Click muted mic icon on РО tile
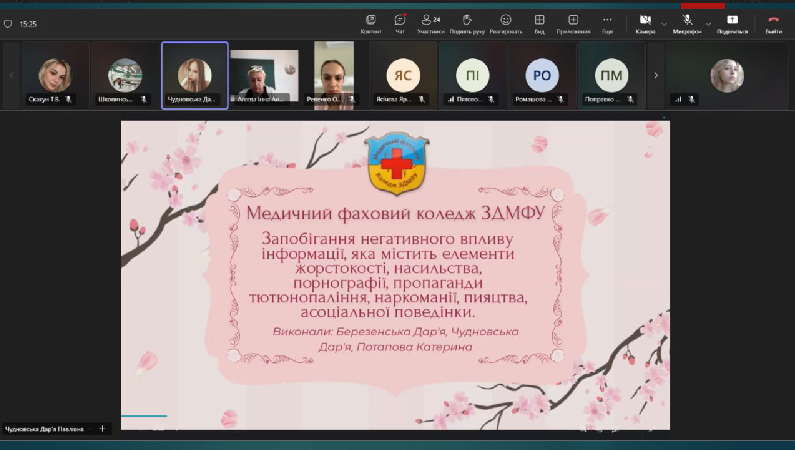795x450 pixels. point(560,99)
